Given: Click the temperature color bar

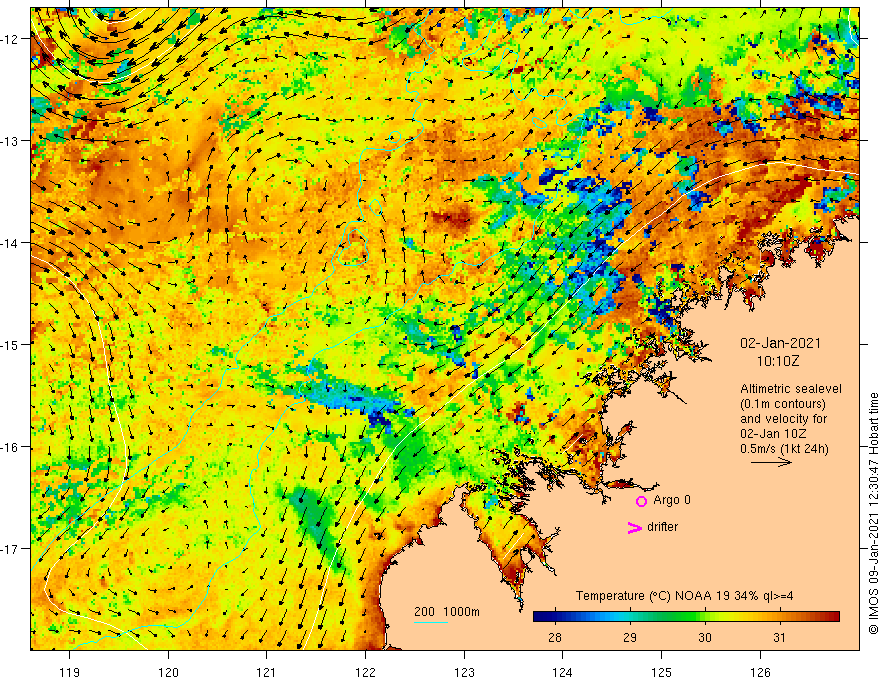Looking at the screenshot, I should click(686, 617).
